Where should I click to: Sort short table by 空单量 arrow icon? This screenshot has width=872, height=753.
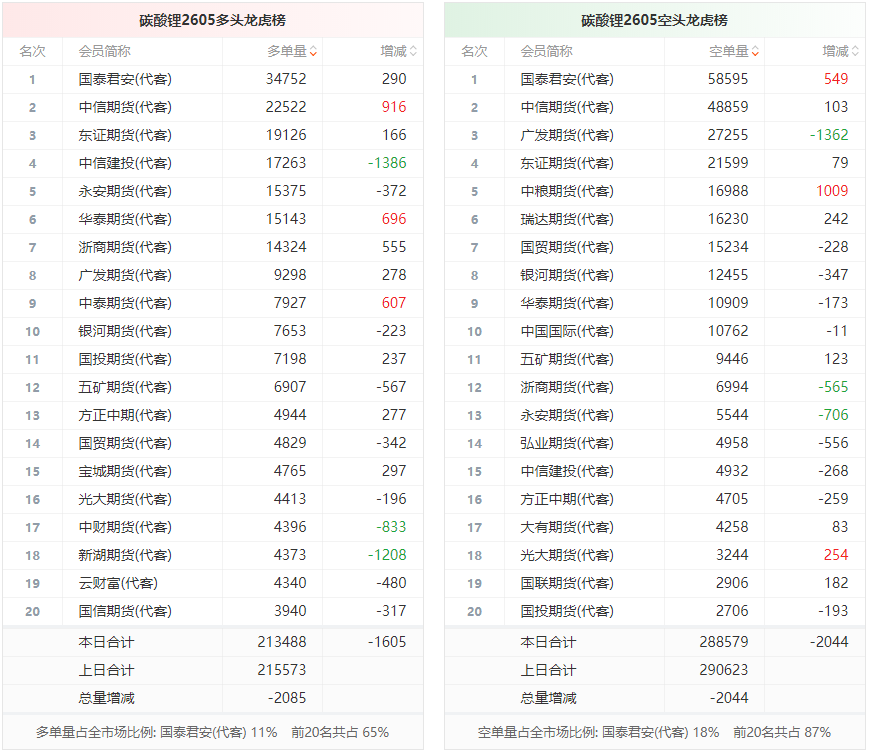point(755,52)
